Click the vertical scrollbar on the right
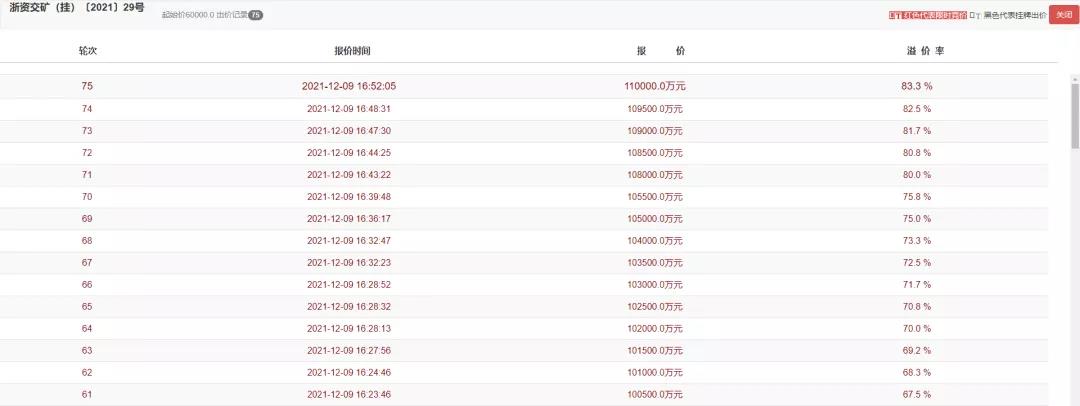This screenshot has width=1080, height=406. [1074, 110]
